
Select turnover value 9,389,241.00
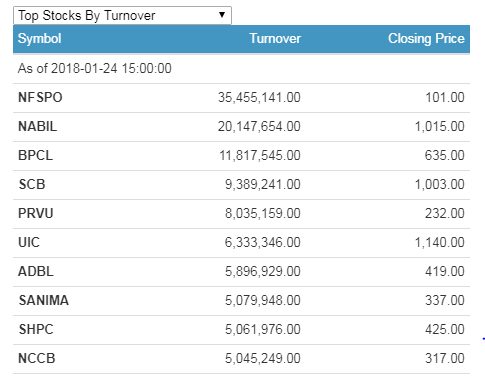click(x=263, y=184)
